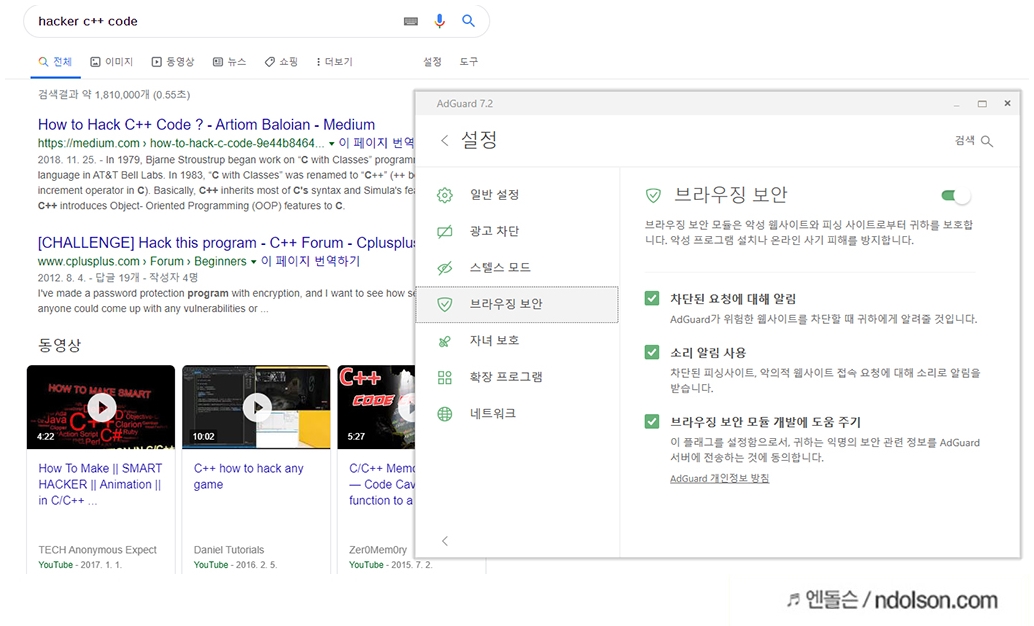1034x626 pixels.
Task: Click the 브라우징 보안 shield icon in sidebar
Action: 445,304
